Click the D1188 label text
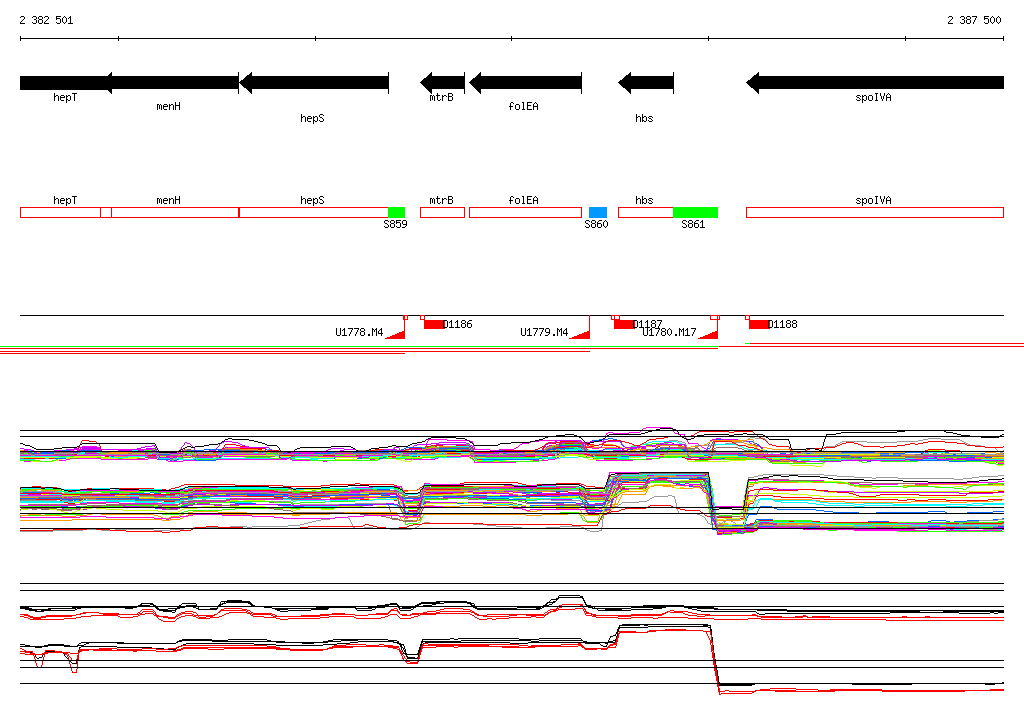This screenshot has width=1024, height=714. pos(783,324)
